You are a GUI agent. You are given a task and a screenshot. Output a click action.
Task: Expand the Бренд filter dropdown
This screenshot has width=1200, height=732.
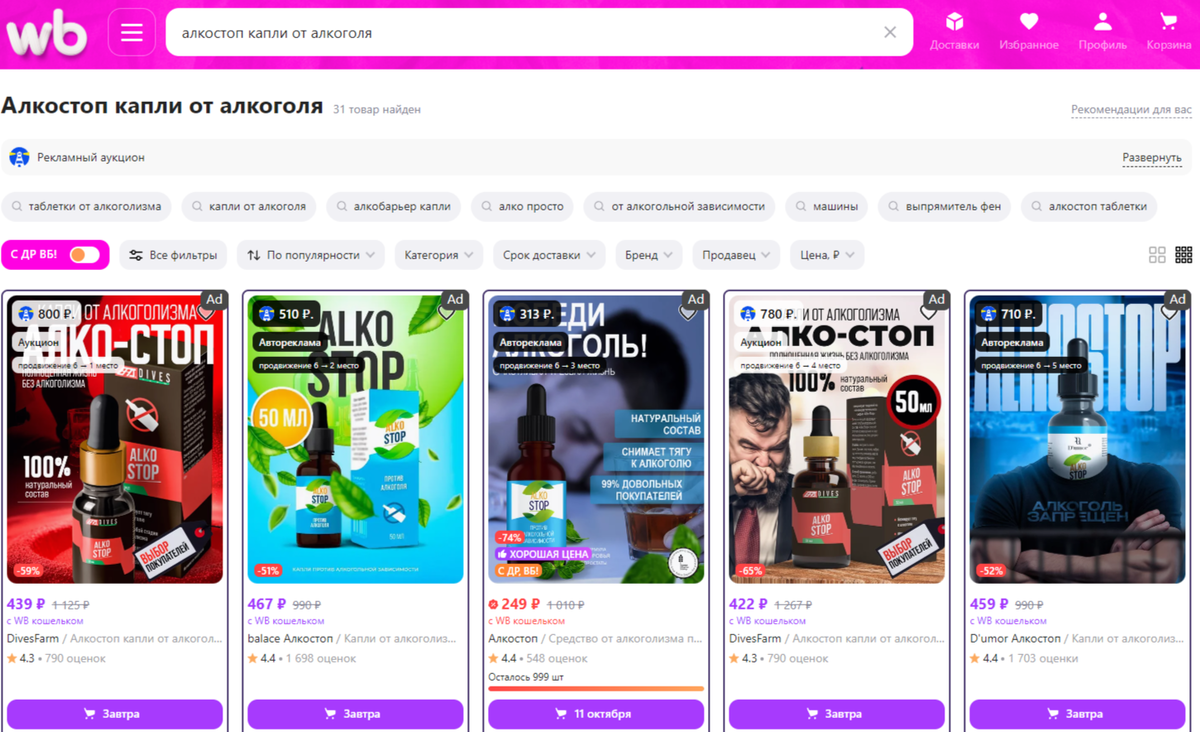649,255
